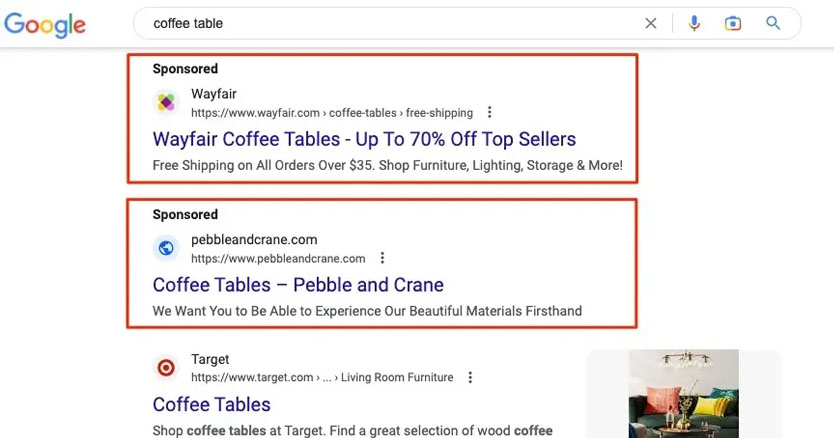This screenshot has height=438, width=834.
Task: Click the Target bullseye favicon
Action: [x=166, y=368]
